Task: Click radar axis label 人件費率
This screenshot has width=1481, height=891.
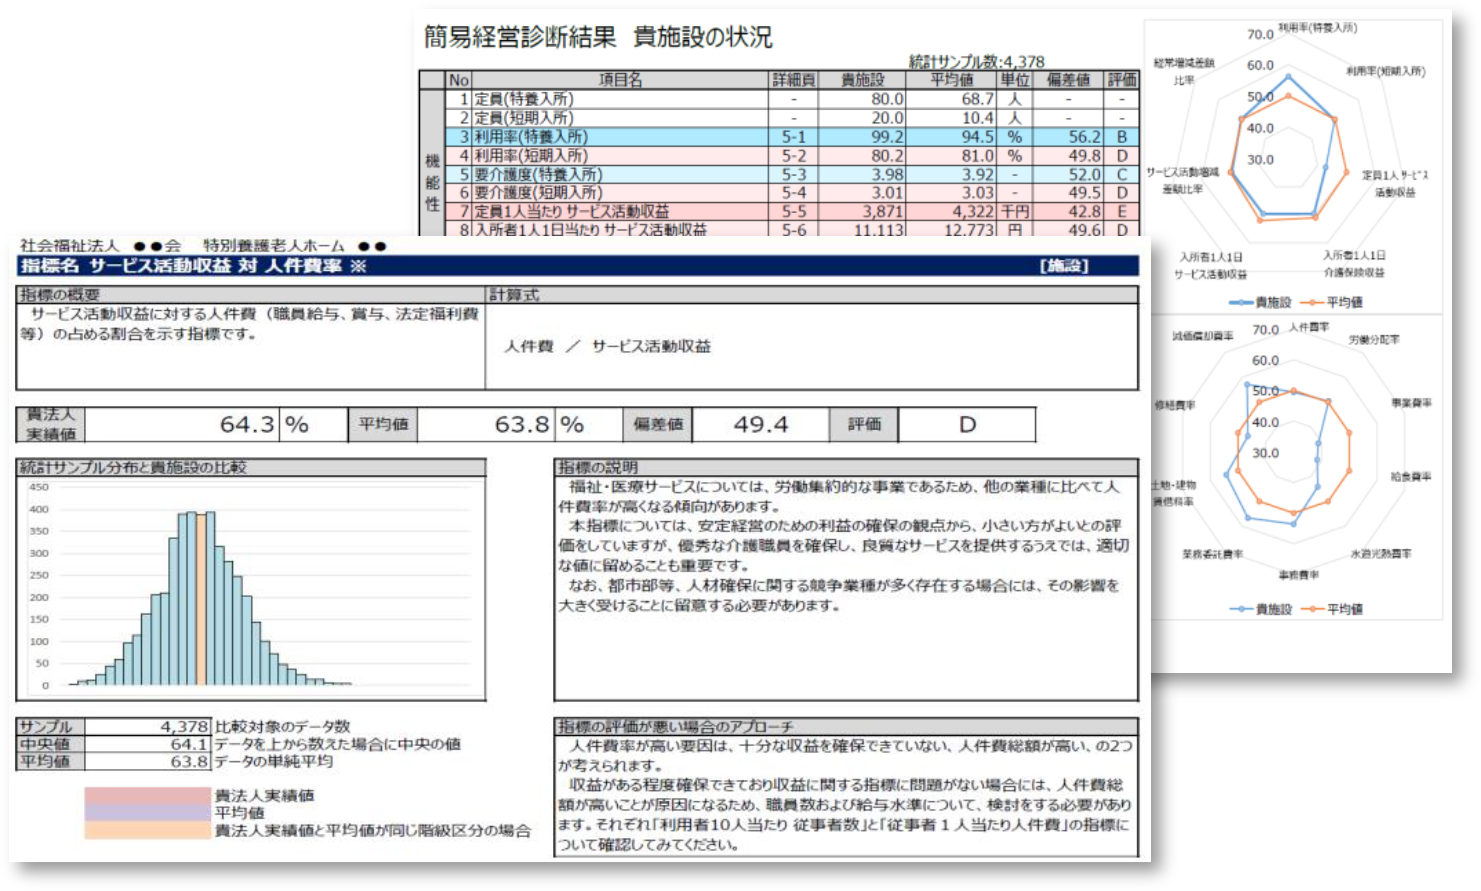Action: 1309,327
